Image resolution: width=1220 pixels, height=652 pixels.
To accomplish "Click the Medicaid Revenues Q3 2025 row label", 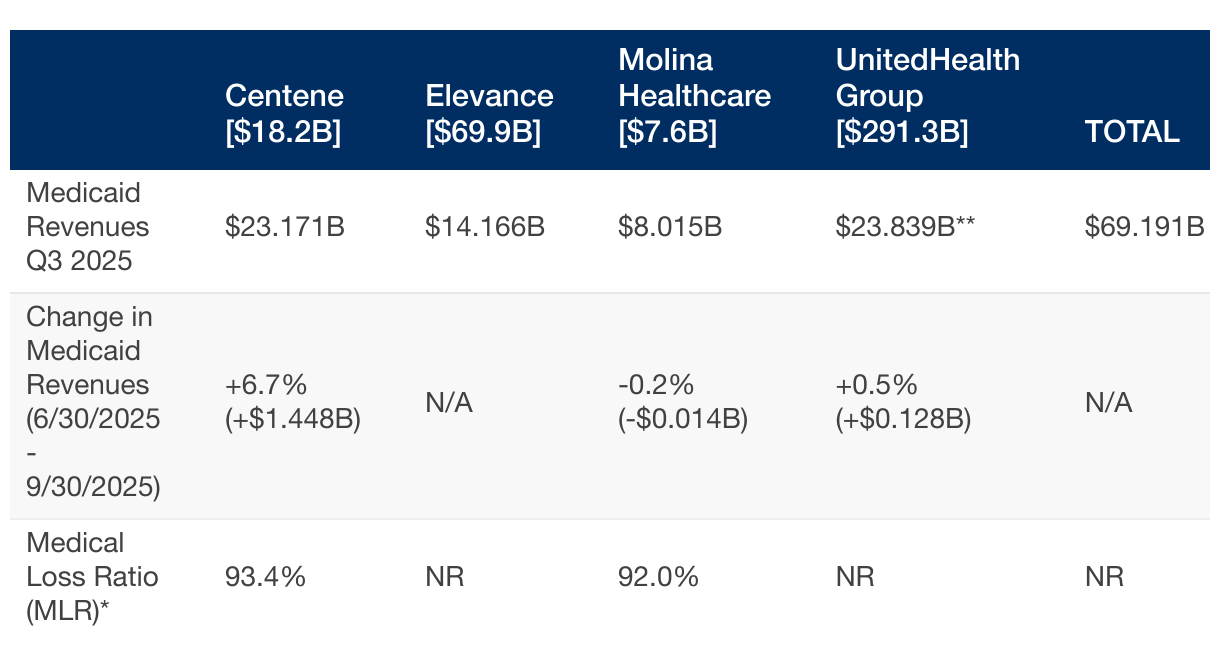I will pos(87,227).
